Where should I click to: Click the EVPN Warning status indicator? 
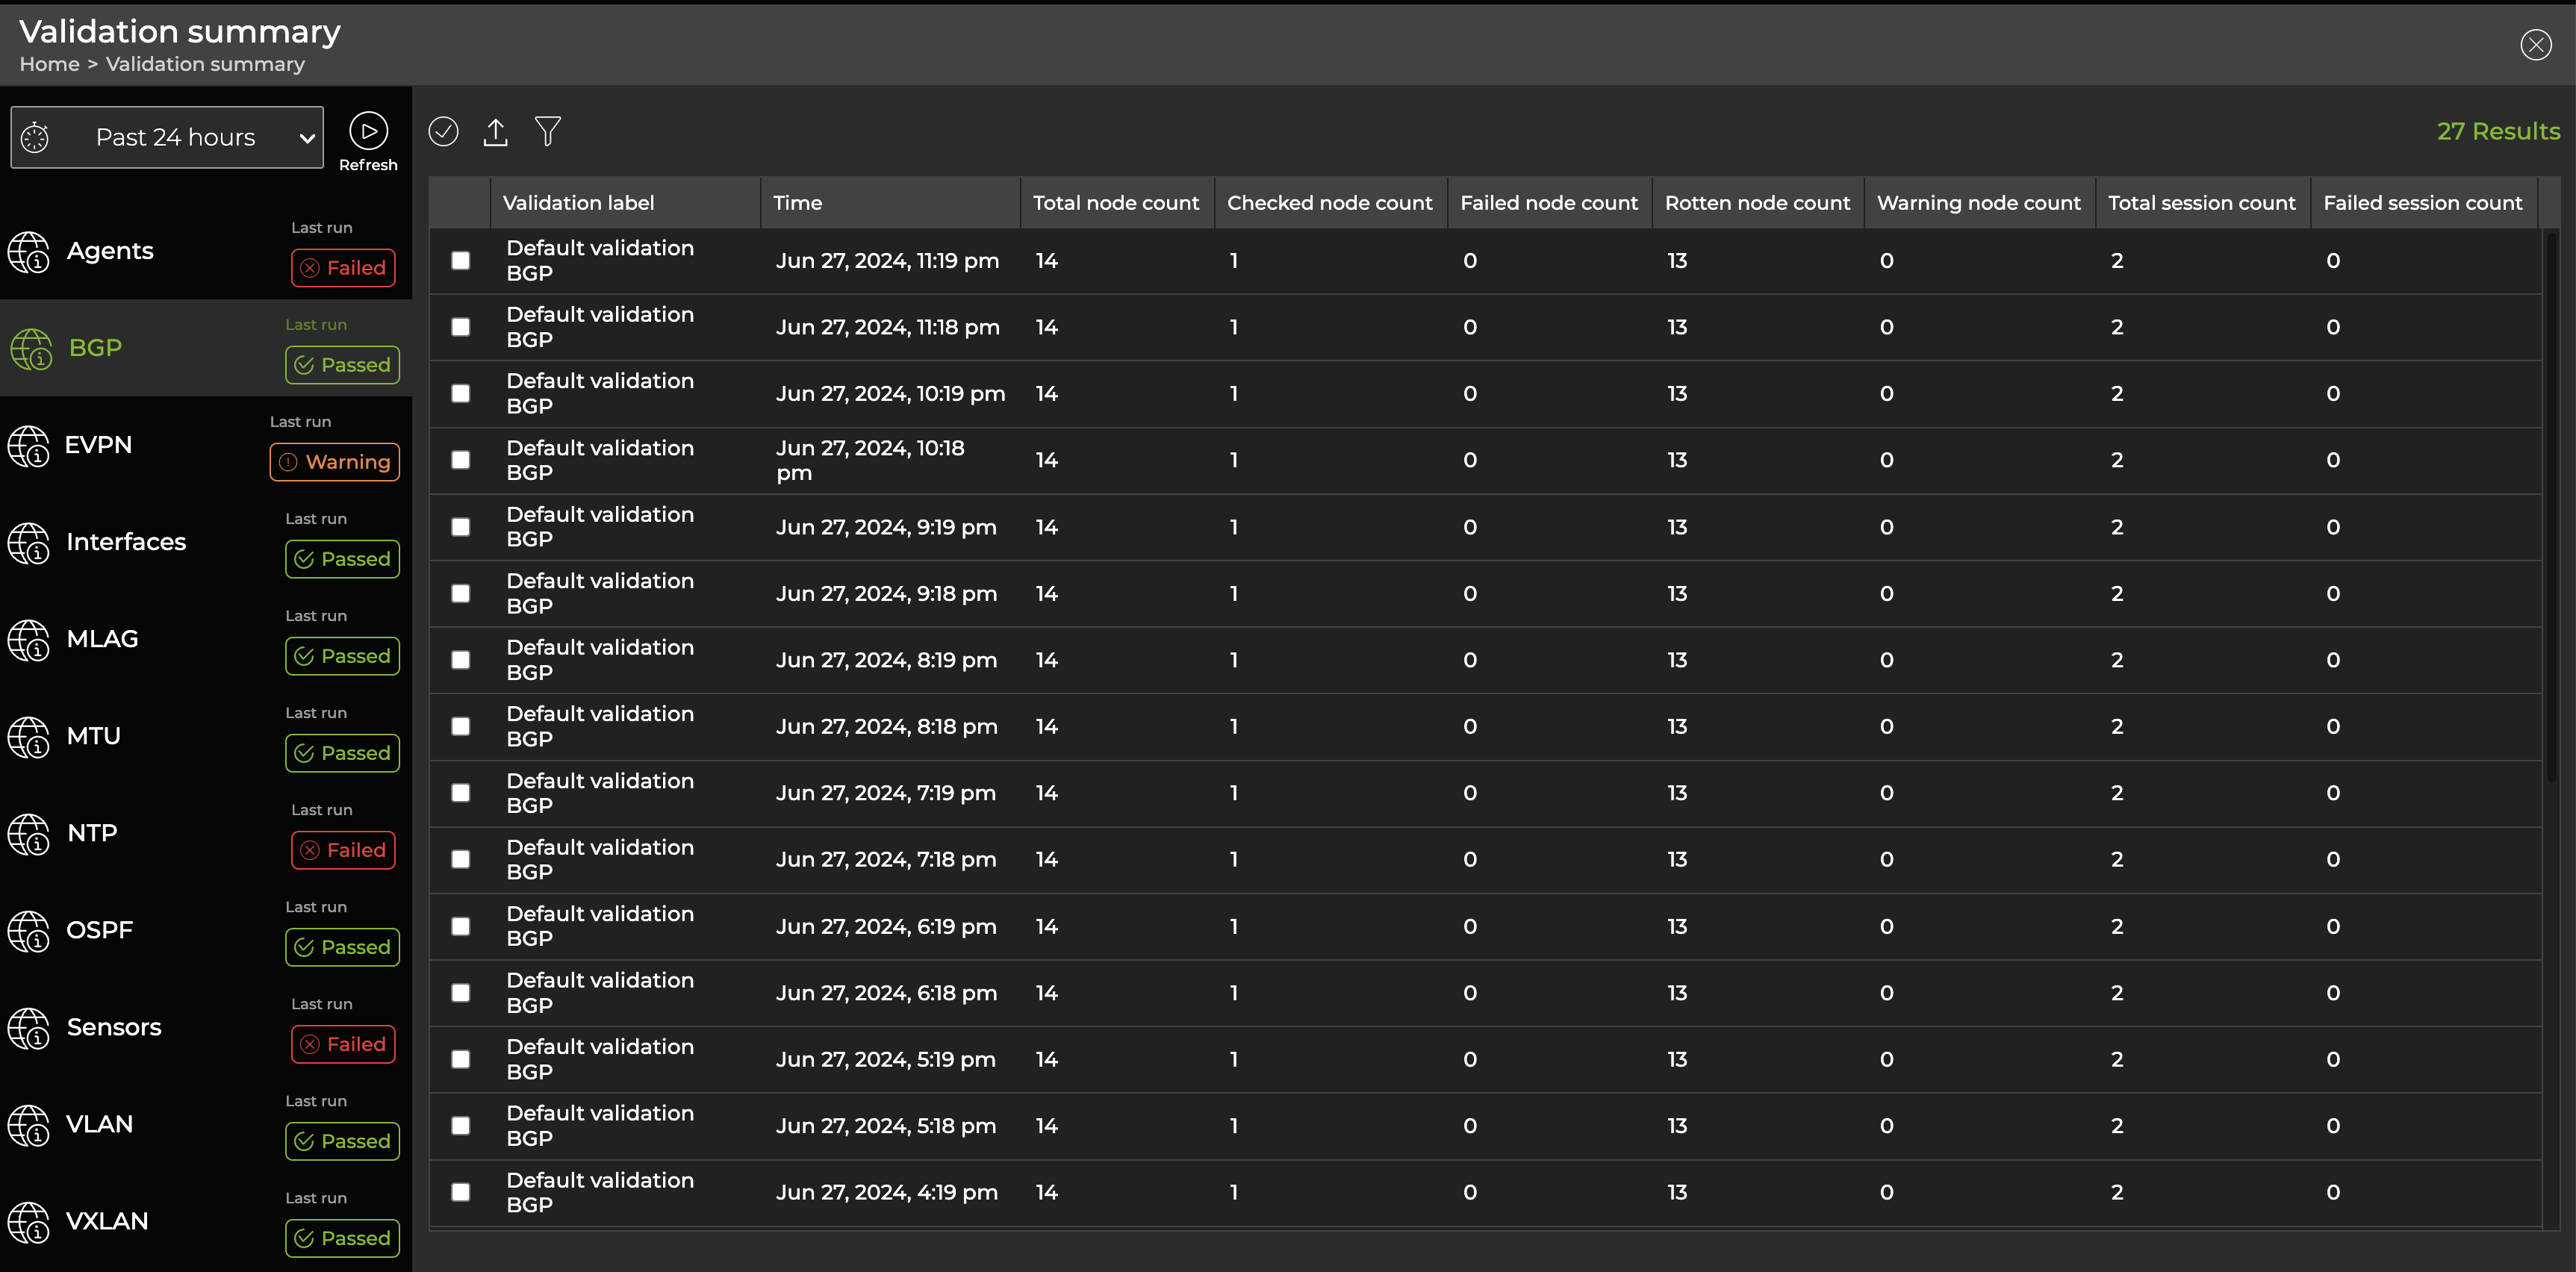(334, 461)
